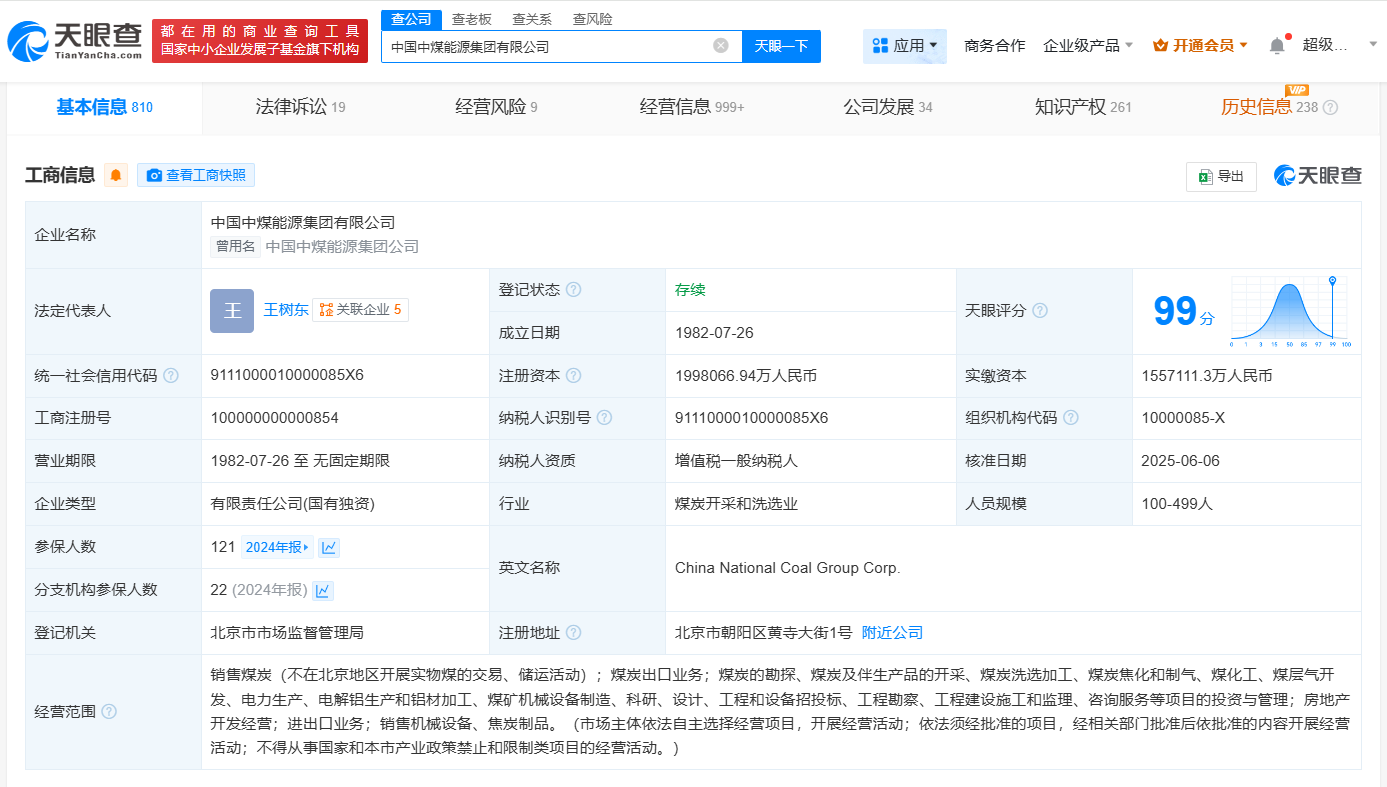
Task: Click the help icon beside 登记状态
Action: [x=573, y=290]
